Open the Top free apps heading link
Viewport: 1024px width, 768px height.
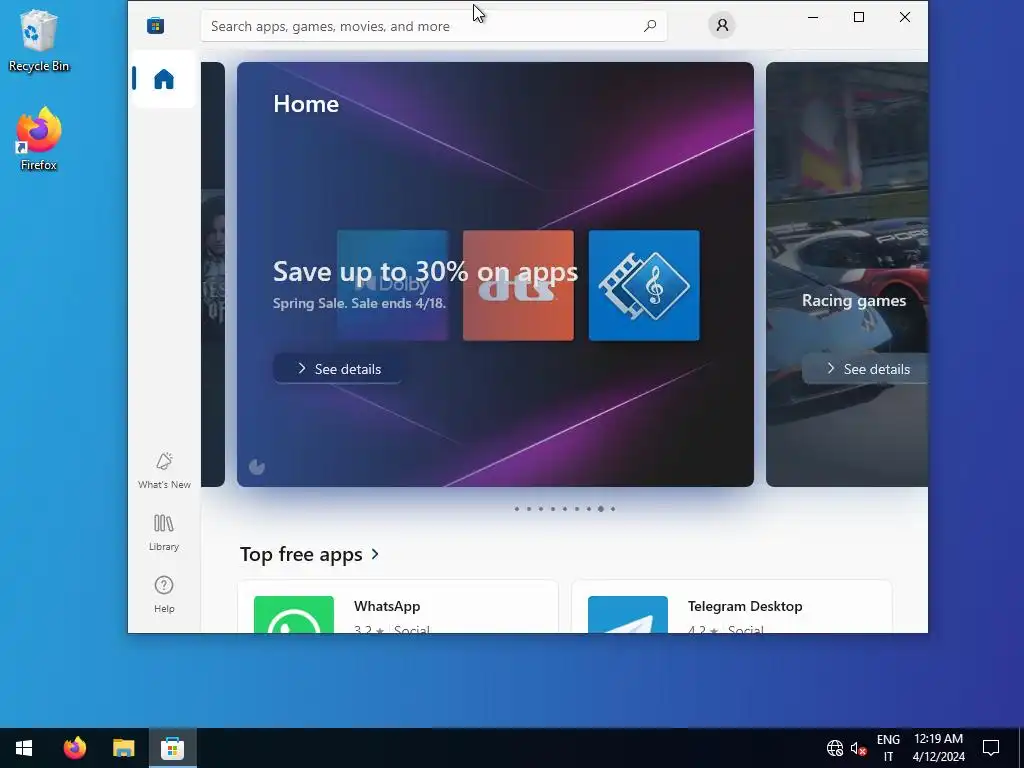click(301, 554)
